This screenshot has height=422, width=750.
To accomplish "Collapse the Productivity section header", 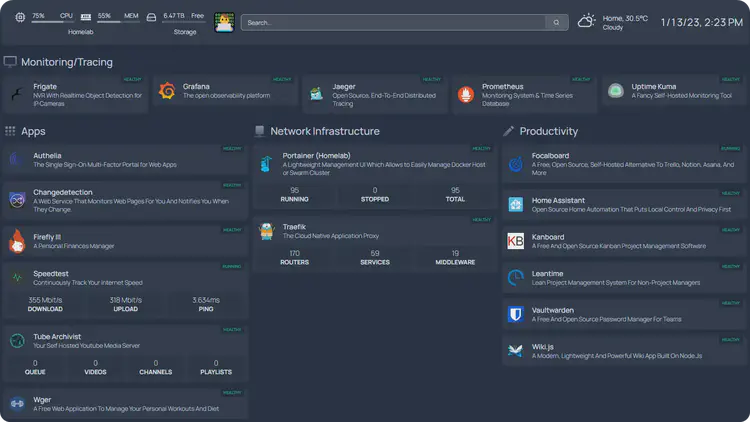I will [548, 131].
